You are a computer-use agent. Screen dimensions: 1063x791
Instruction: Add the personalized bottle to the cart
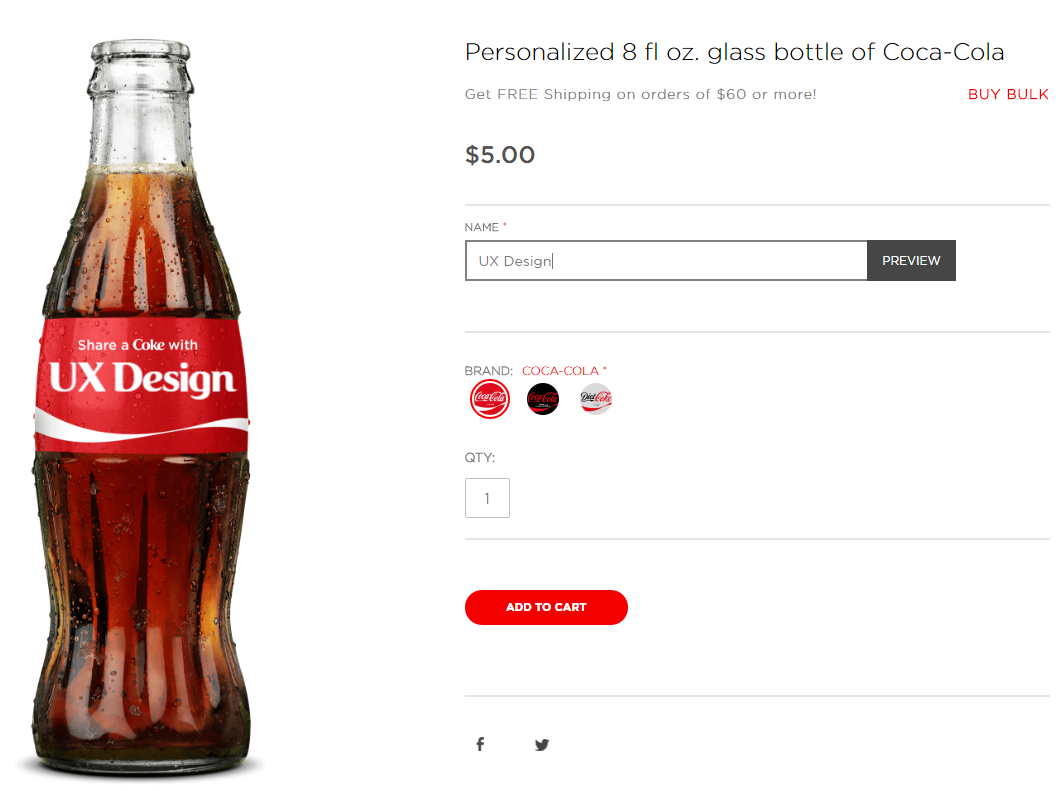pos(546,607)
